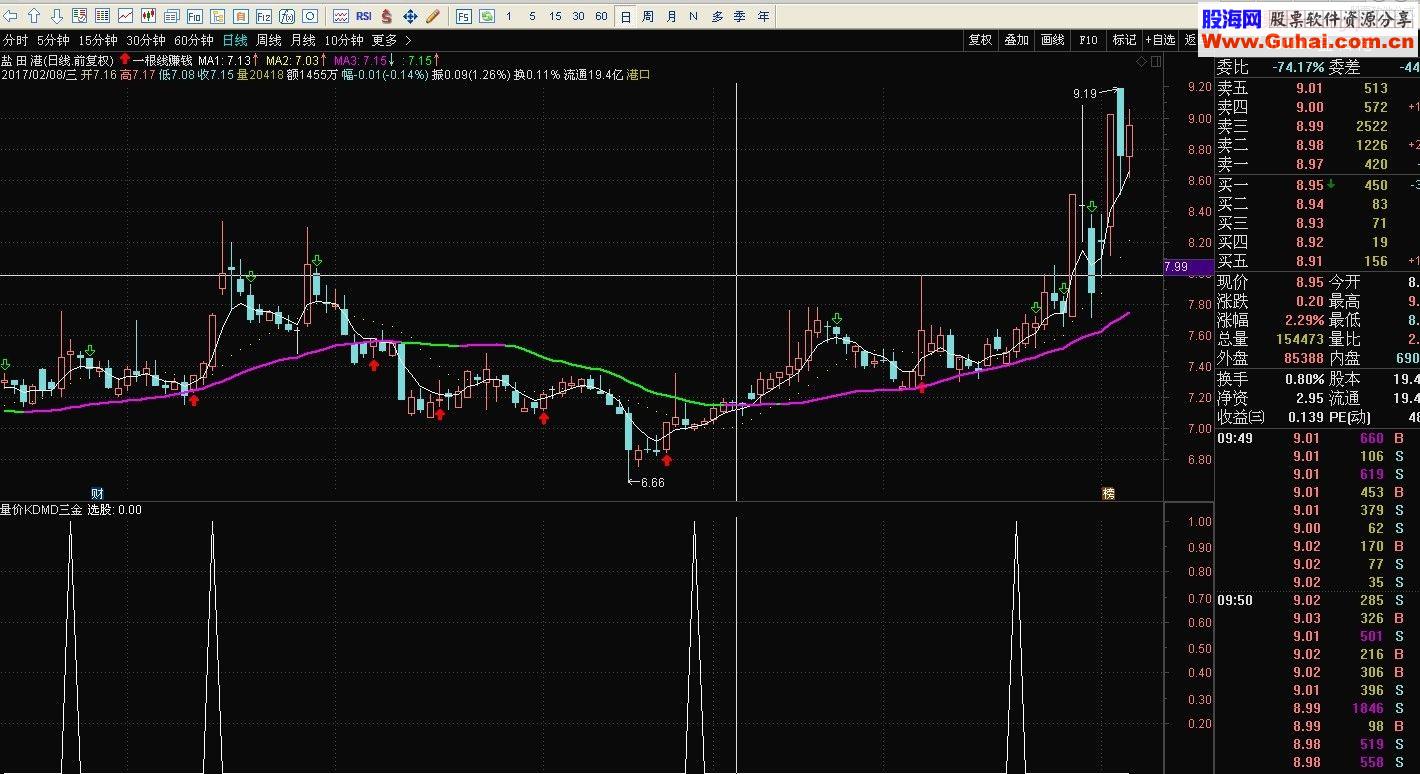This screenshot has height=774, width=1420.
Task: Switch to 5分钟 tab
Action: click(x=53, y=40)
